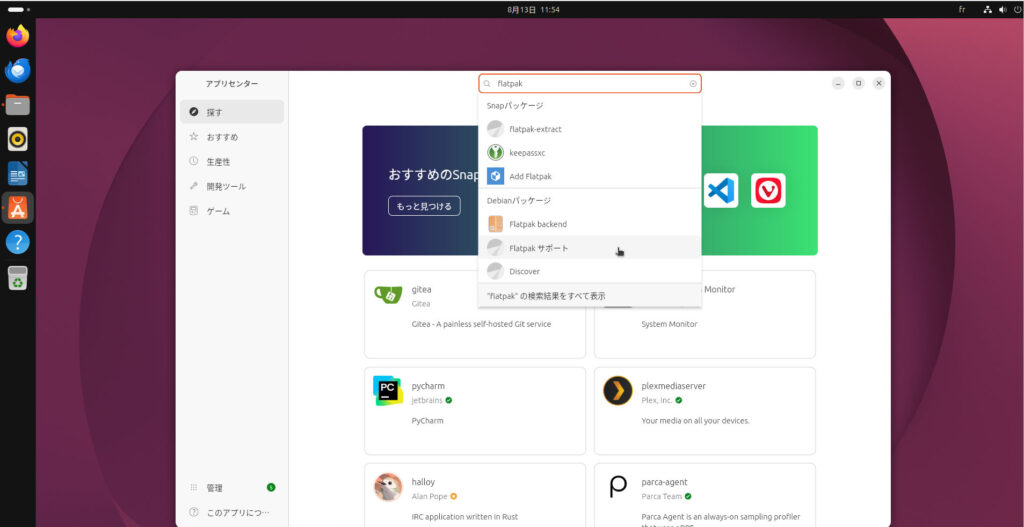Select the keepassxc search result
The image size is (1024, 527).
(590, 152)
